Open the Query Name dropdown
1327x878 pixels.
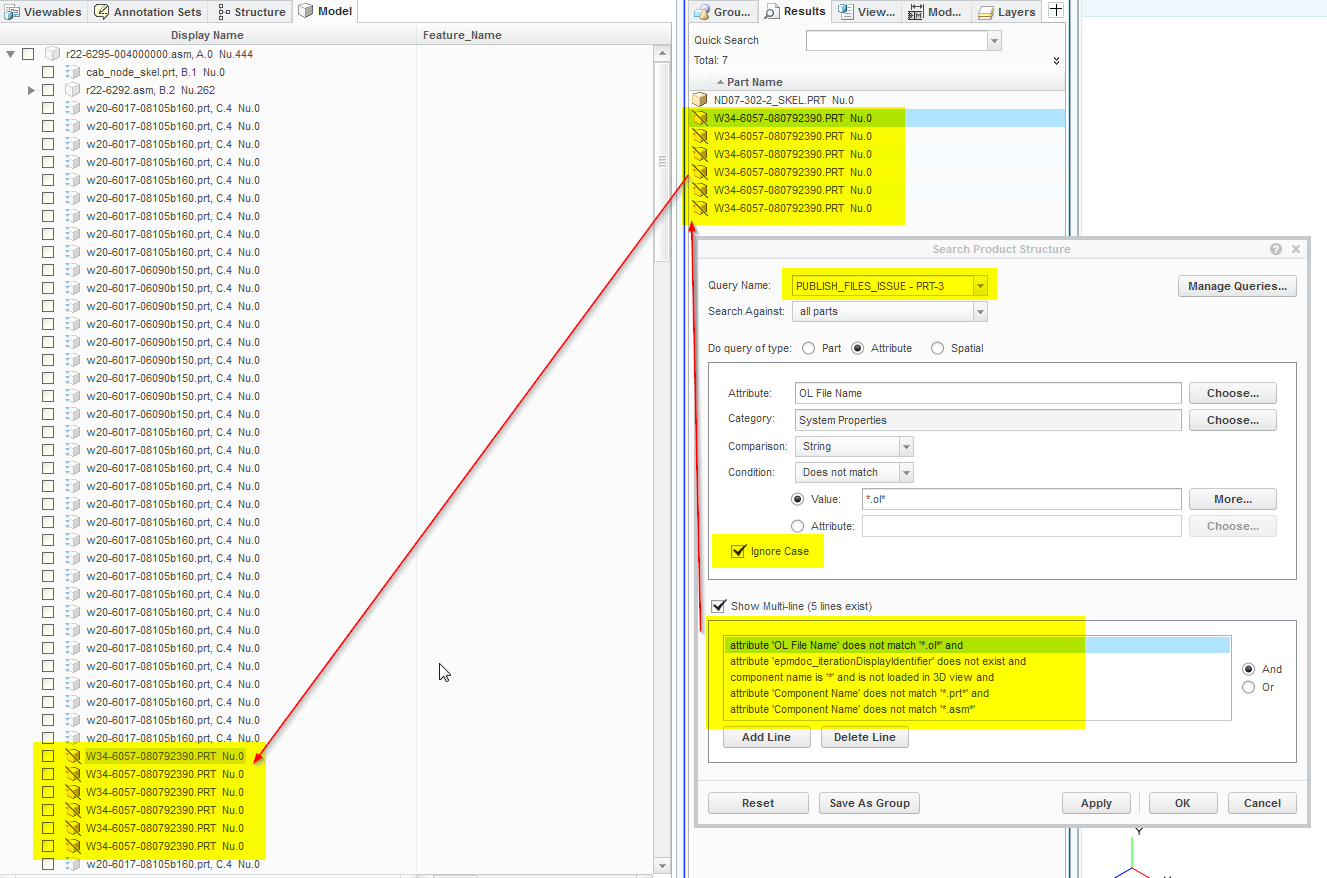point(980,286)
